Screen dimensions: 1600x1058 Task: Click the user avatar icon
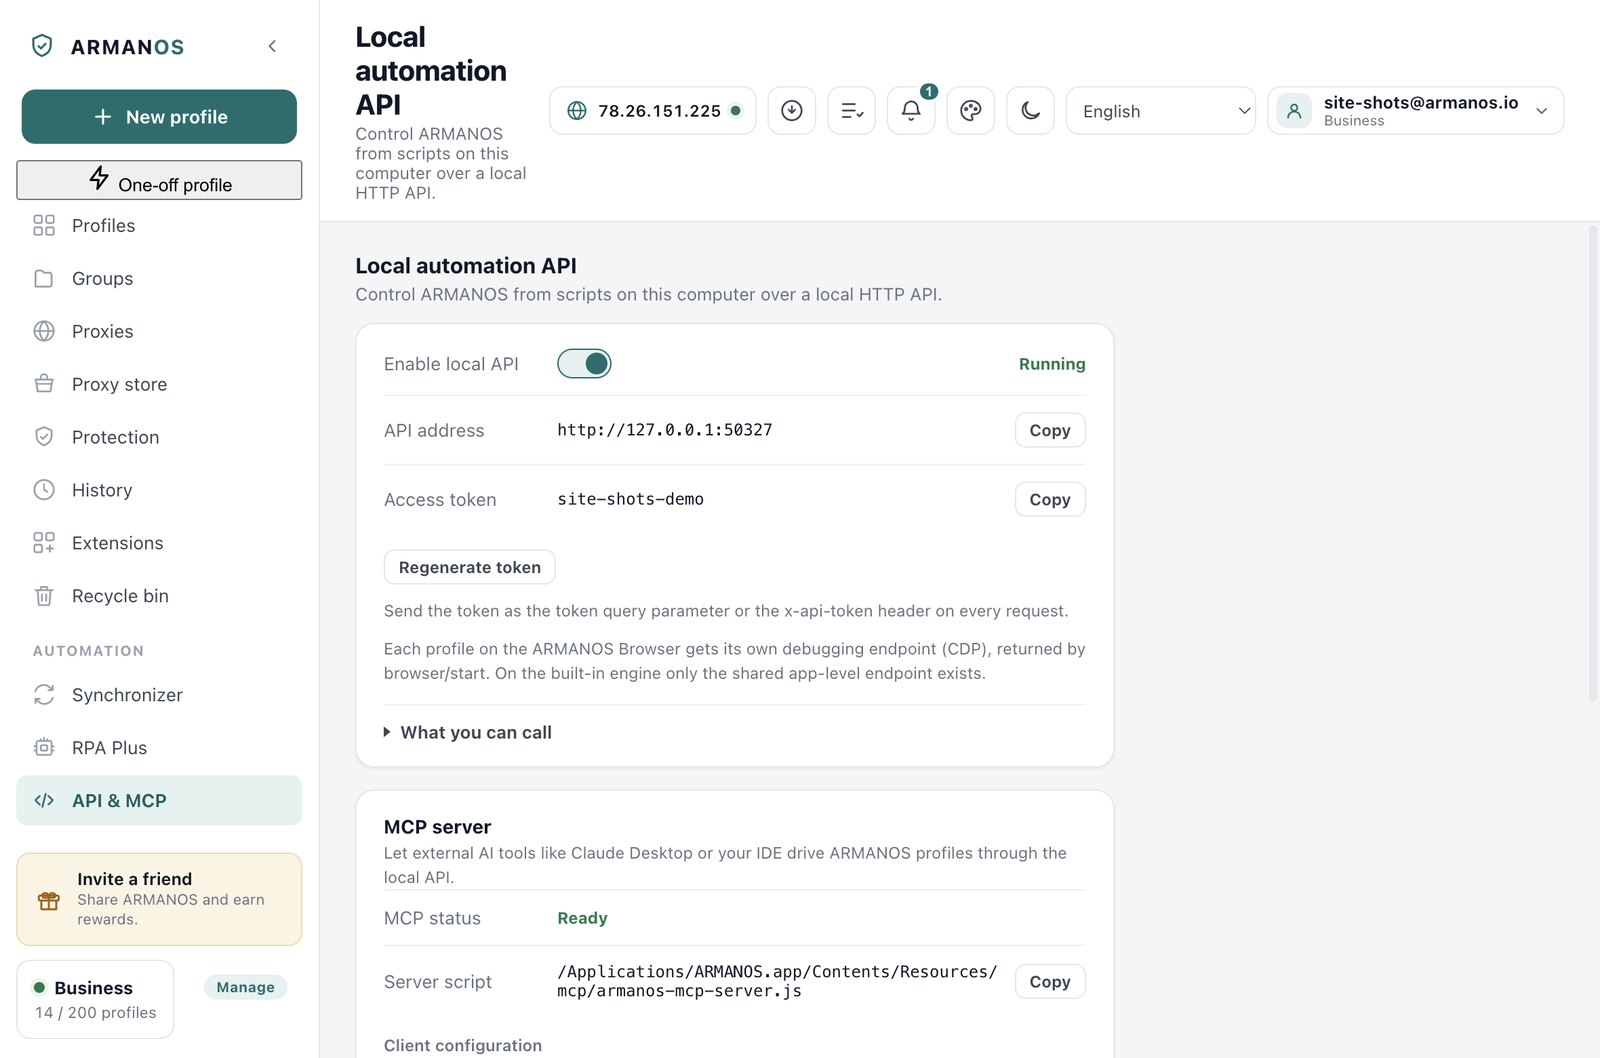[x=1294, y=110]
